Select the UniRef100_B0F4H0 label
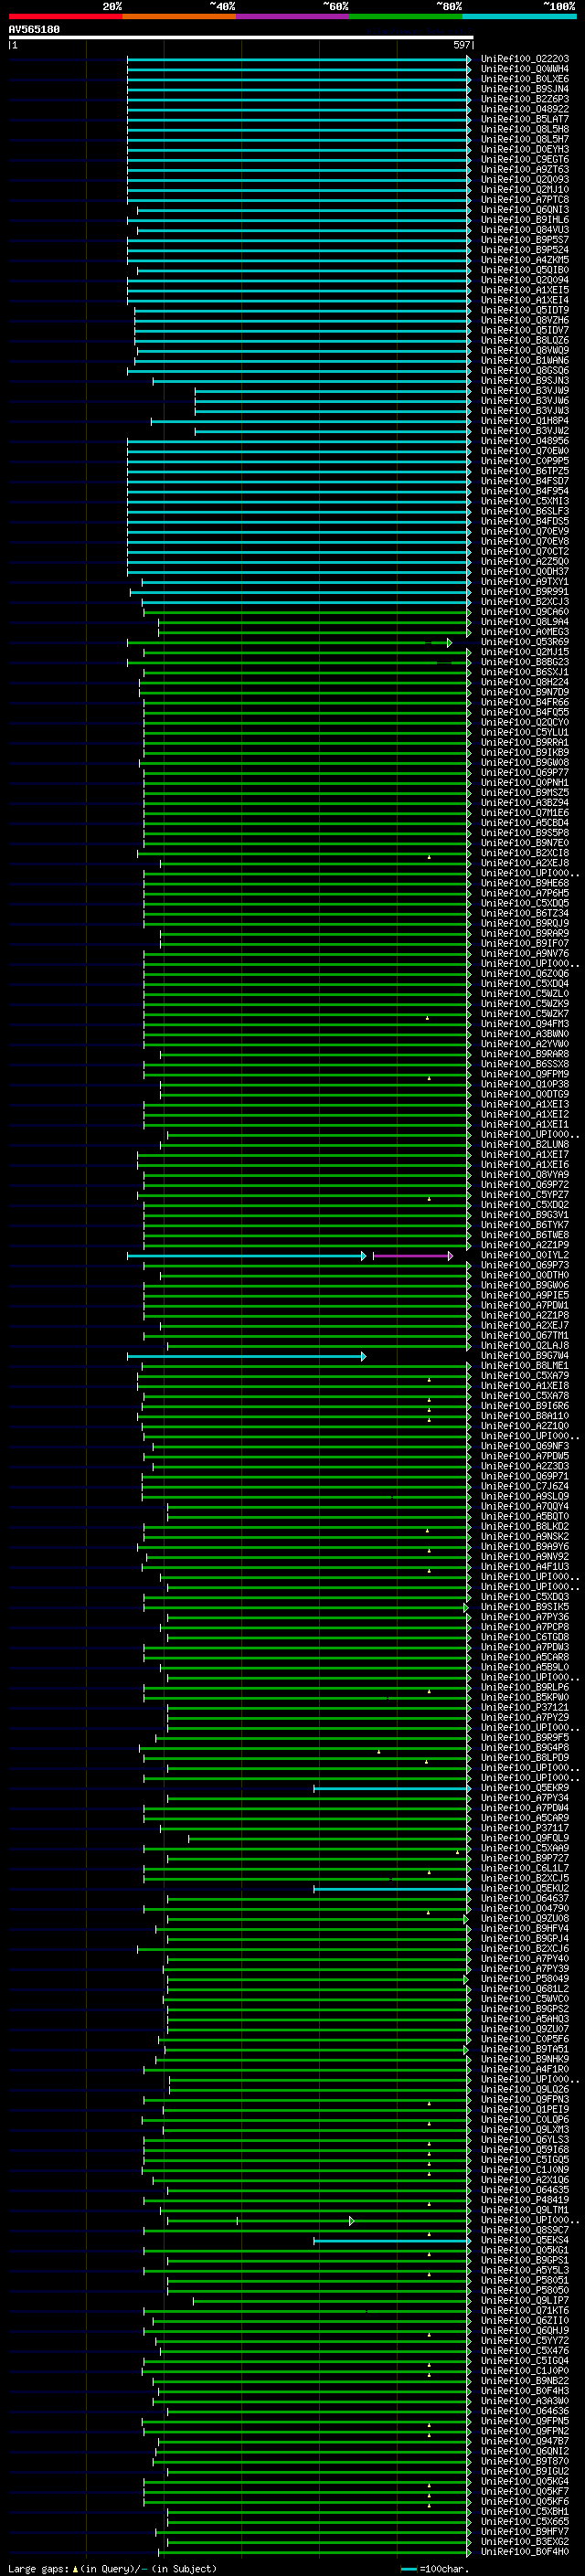Viewport: 585px width, 2576px height. 525,2553
